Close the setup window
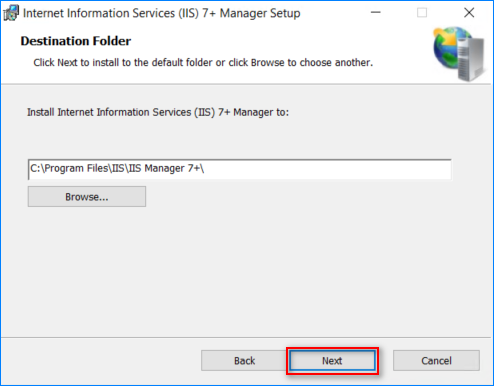Image resolution: width=494 pixels, height=386 pixels. 469,13
